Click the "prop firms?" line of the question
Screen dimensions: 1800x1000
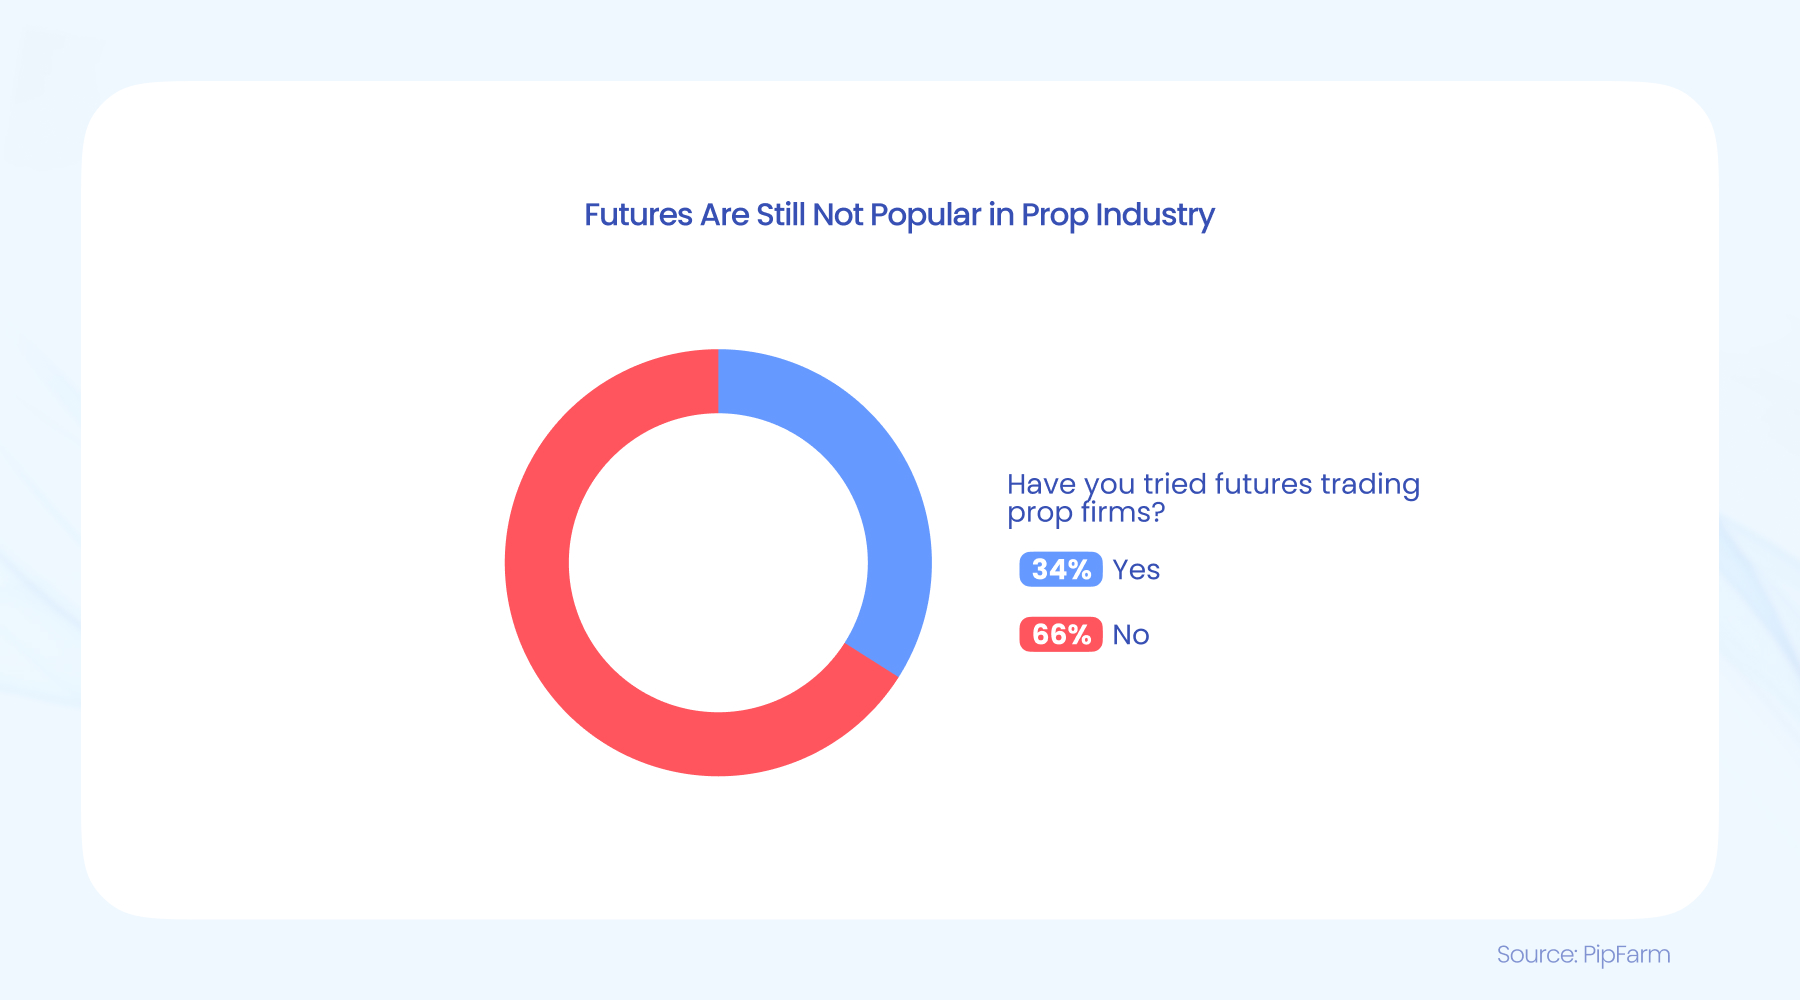tap(1086, 512)
